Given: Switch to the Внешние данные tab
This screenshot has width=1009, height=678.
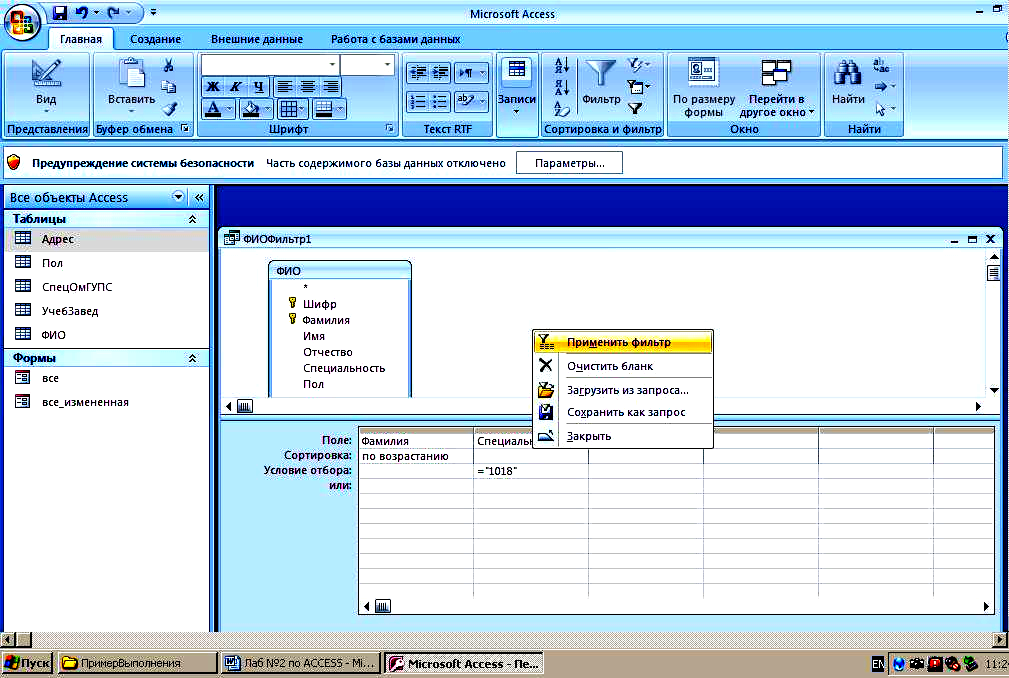Looking at the screenshot, I should pos(257,39).
